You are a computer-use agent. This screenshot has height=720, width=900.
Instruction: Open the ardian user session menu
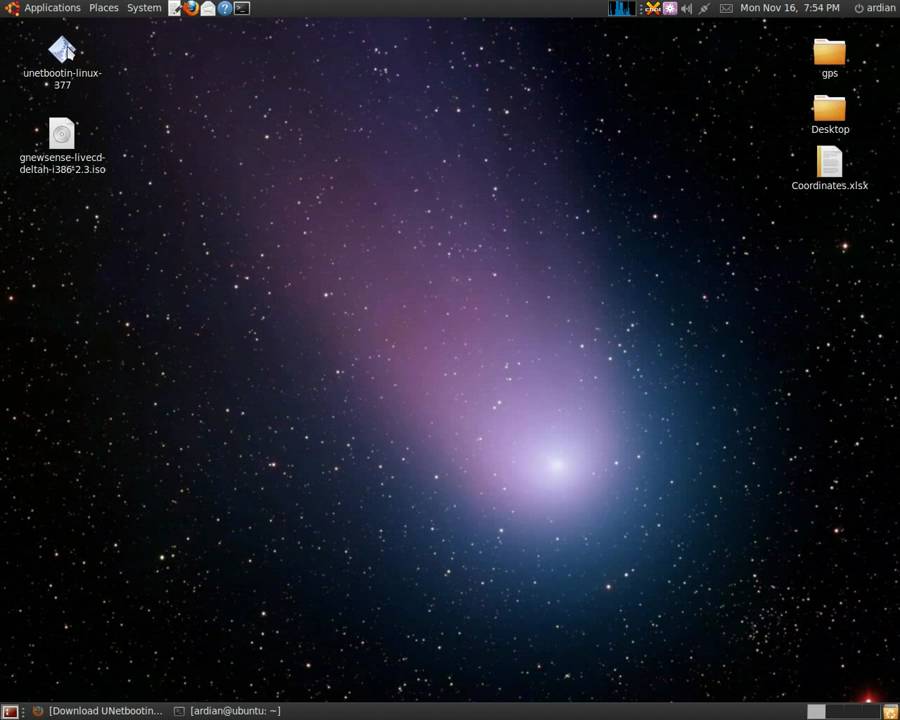[x=875, y=8]
